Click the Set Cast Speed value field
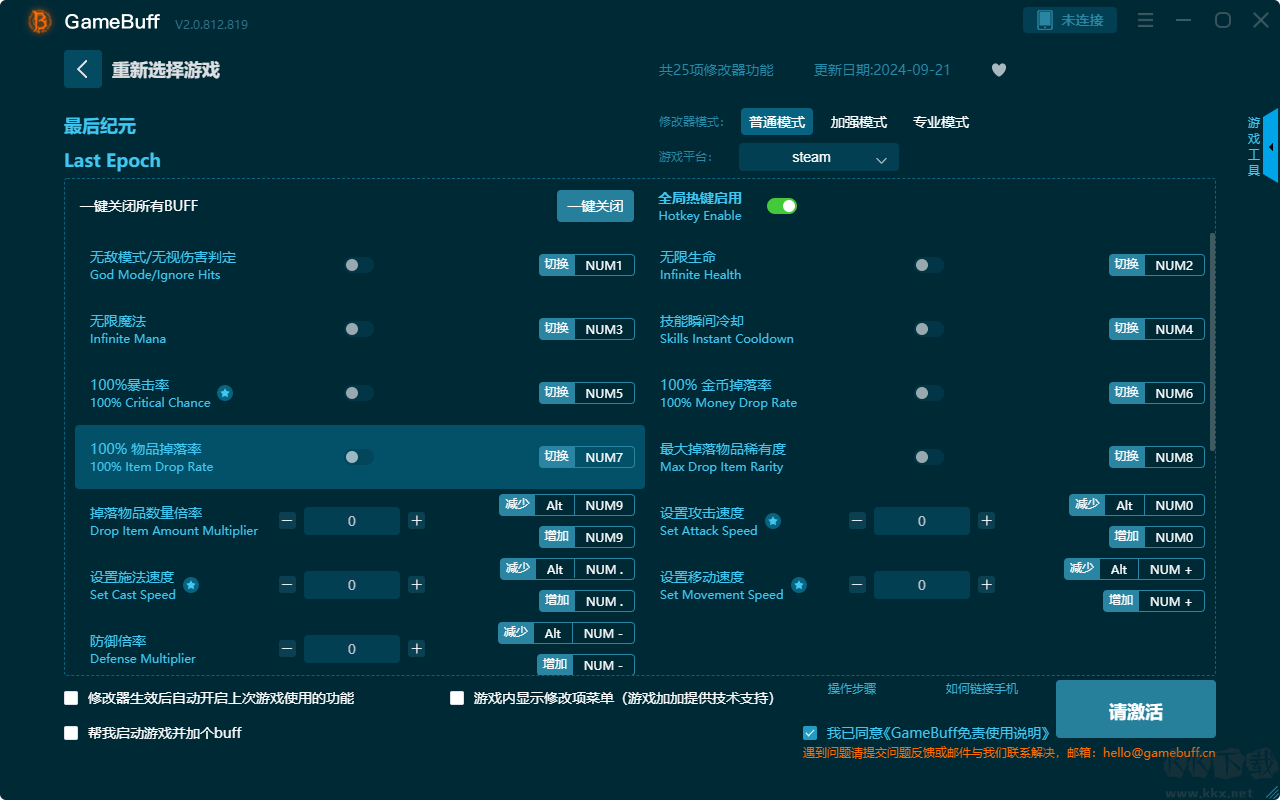The image size is (1280, 800). pos(352,585)
